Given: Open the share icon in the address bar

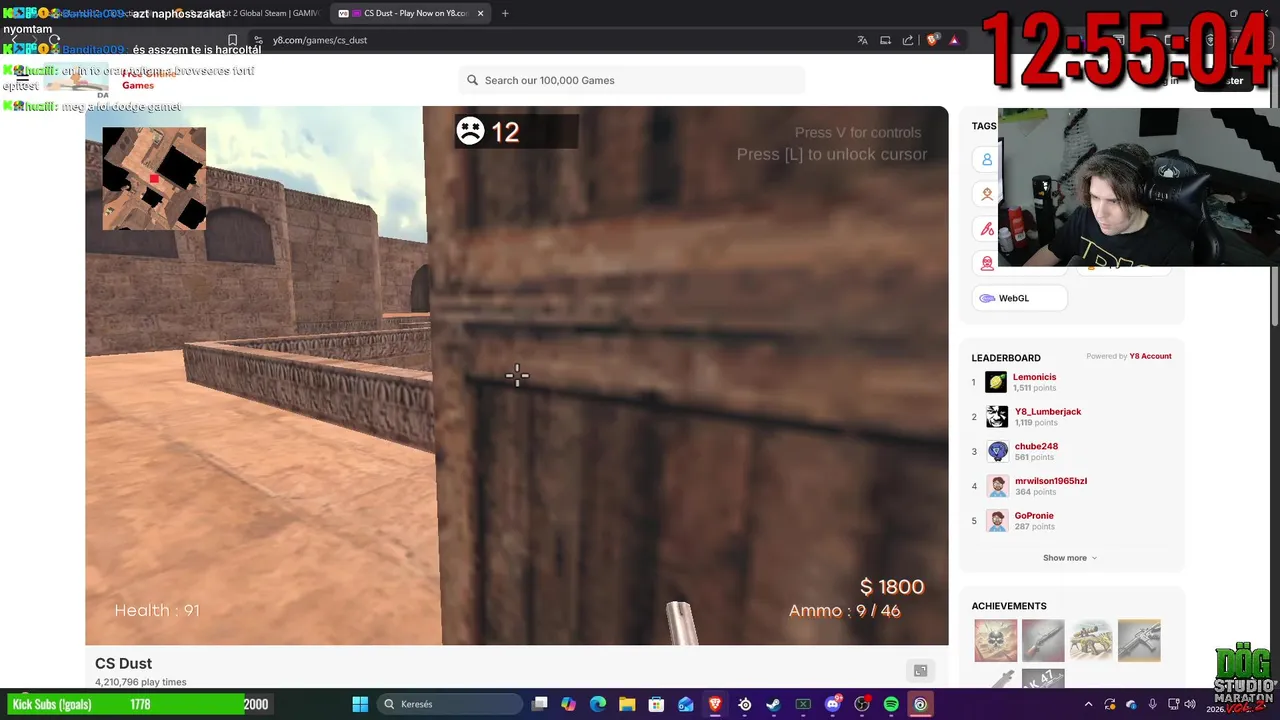Looking at the screenshot, I should coord(908,40).
